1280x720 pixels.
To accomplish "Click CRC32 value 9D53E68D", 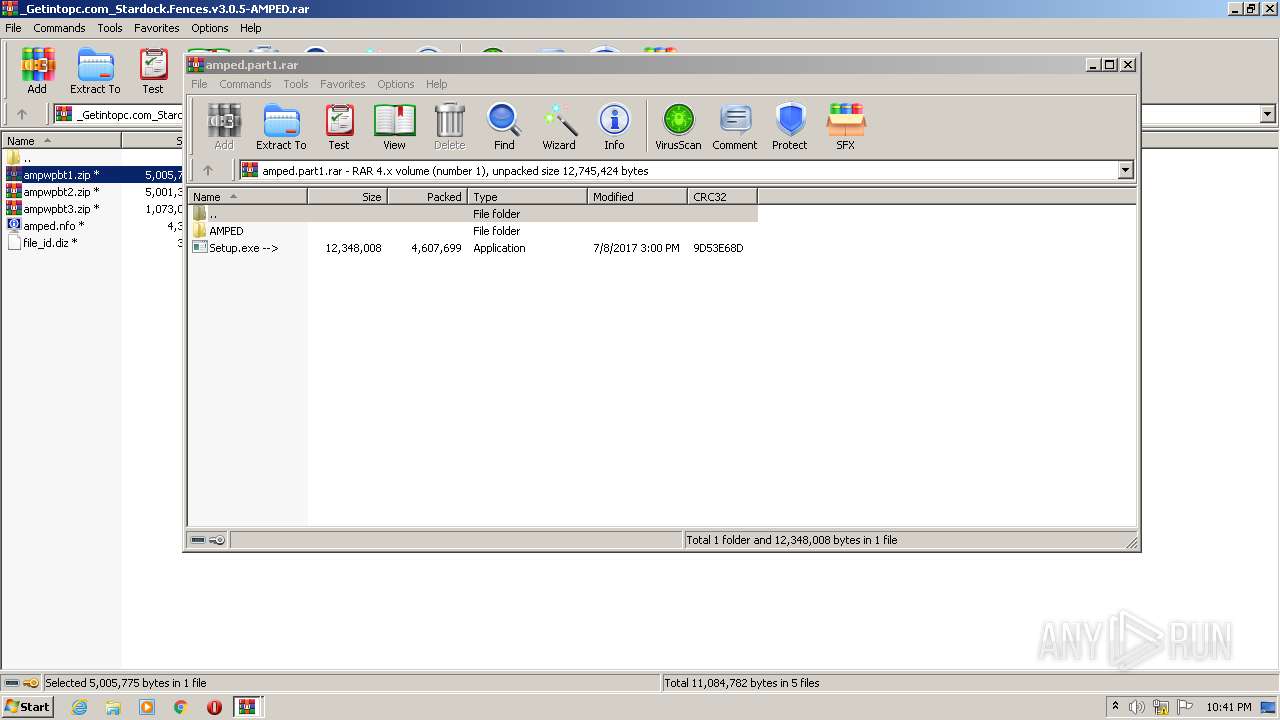I will tap(718, 248).
